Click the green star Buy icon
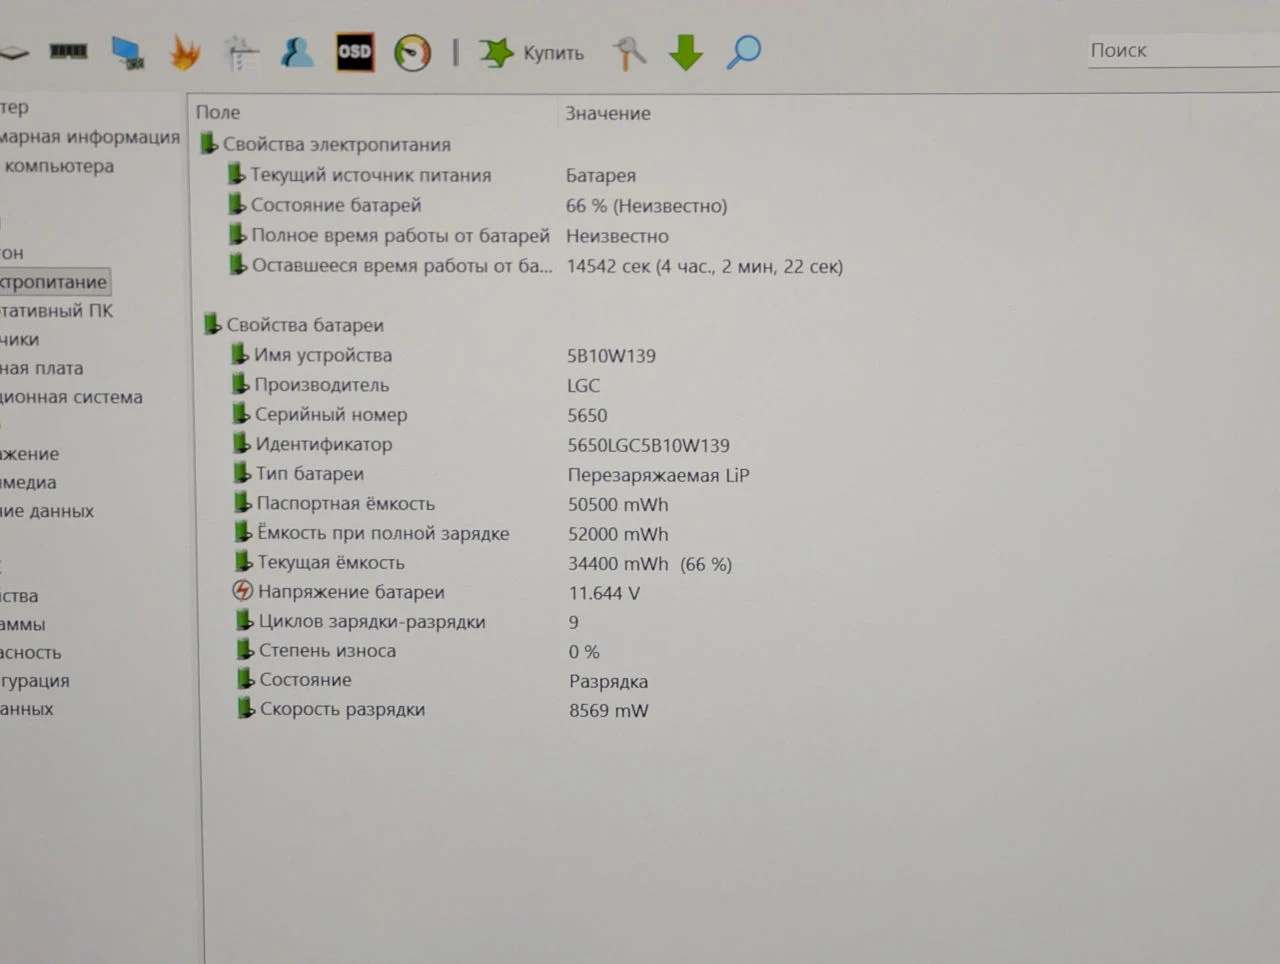Screen dimensions: 1280x964 click(x=495, y=53)
